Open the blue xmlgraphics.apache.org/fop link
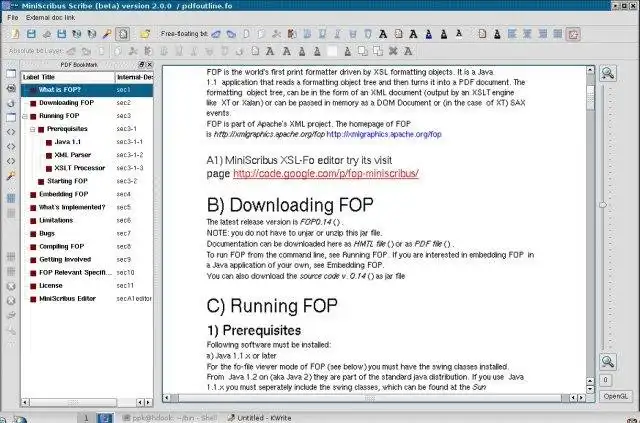The image size is (640, 423). coord(384,134)
